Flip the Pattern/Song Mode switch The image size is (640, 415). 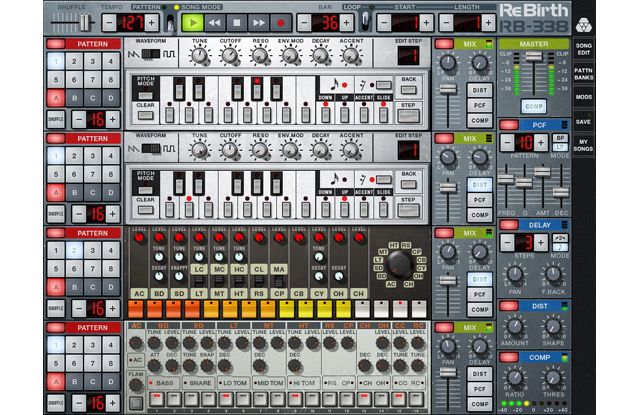170,23
